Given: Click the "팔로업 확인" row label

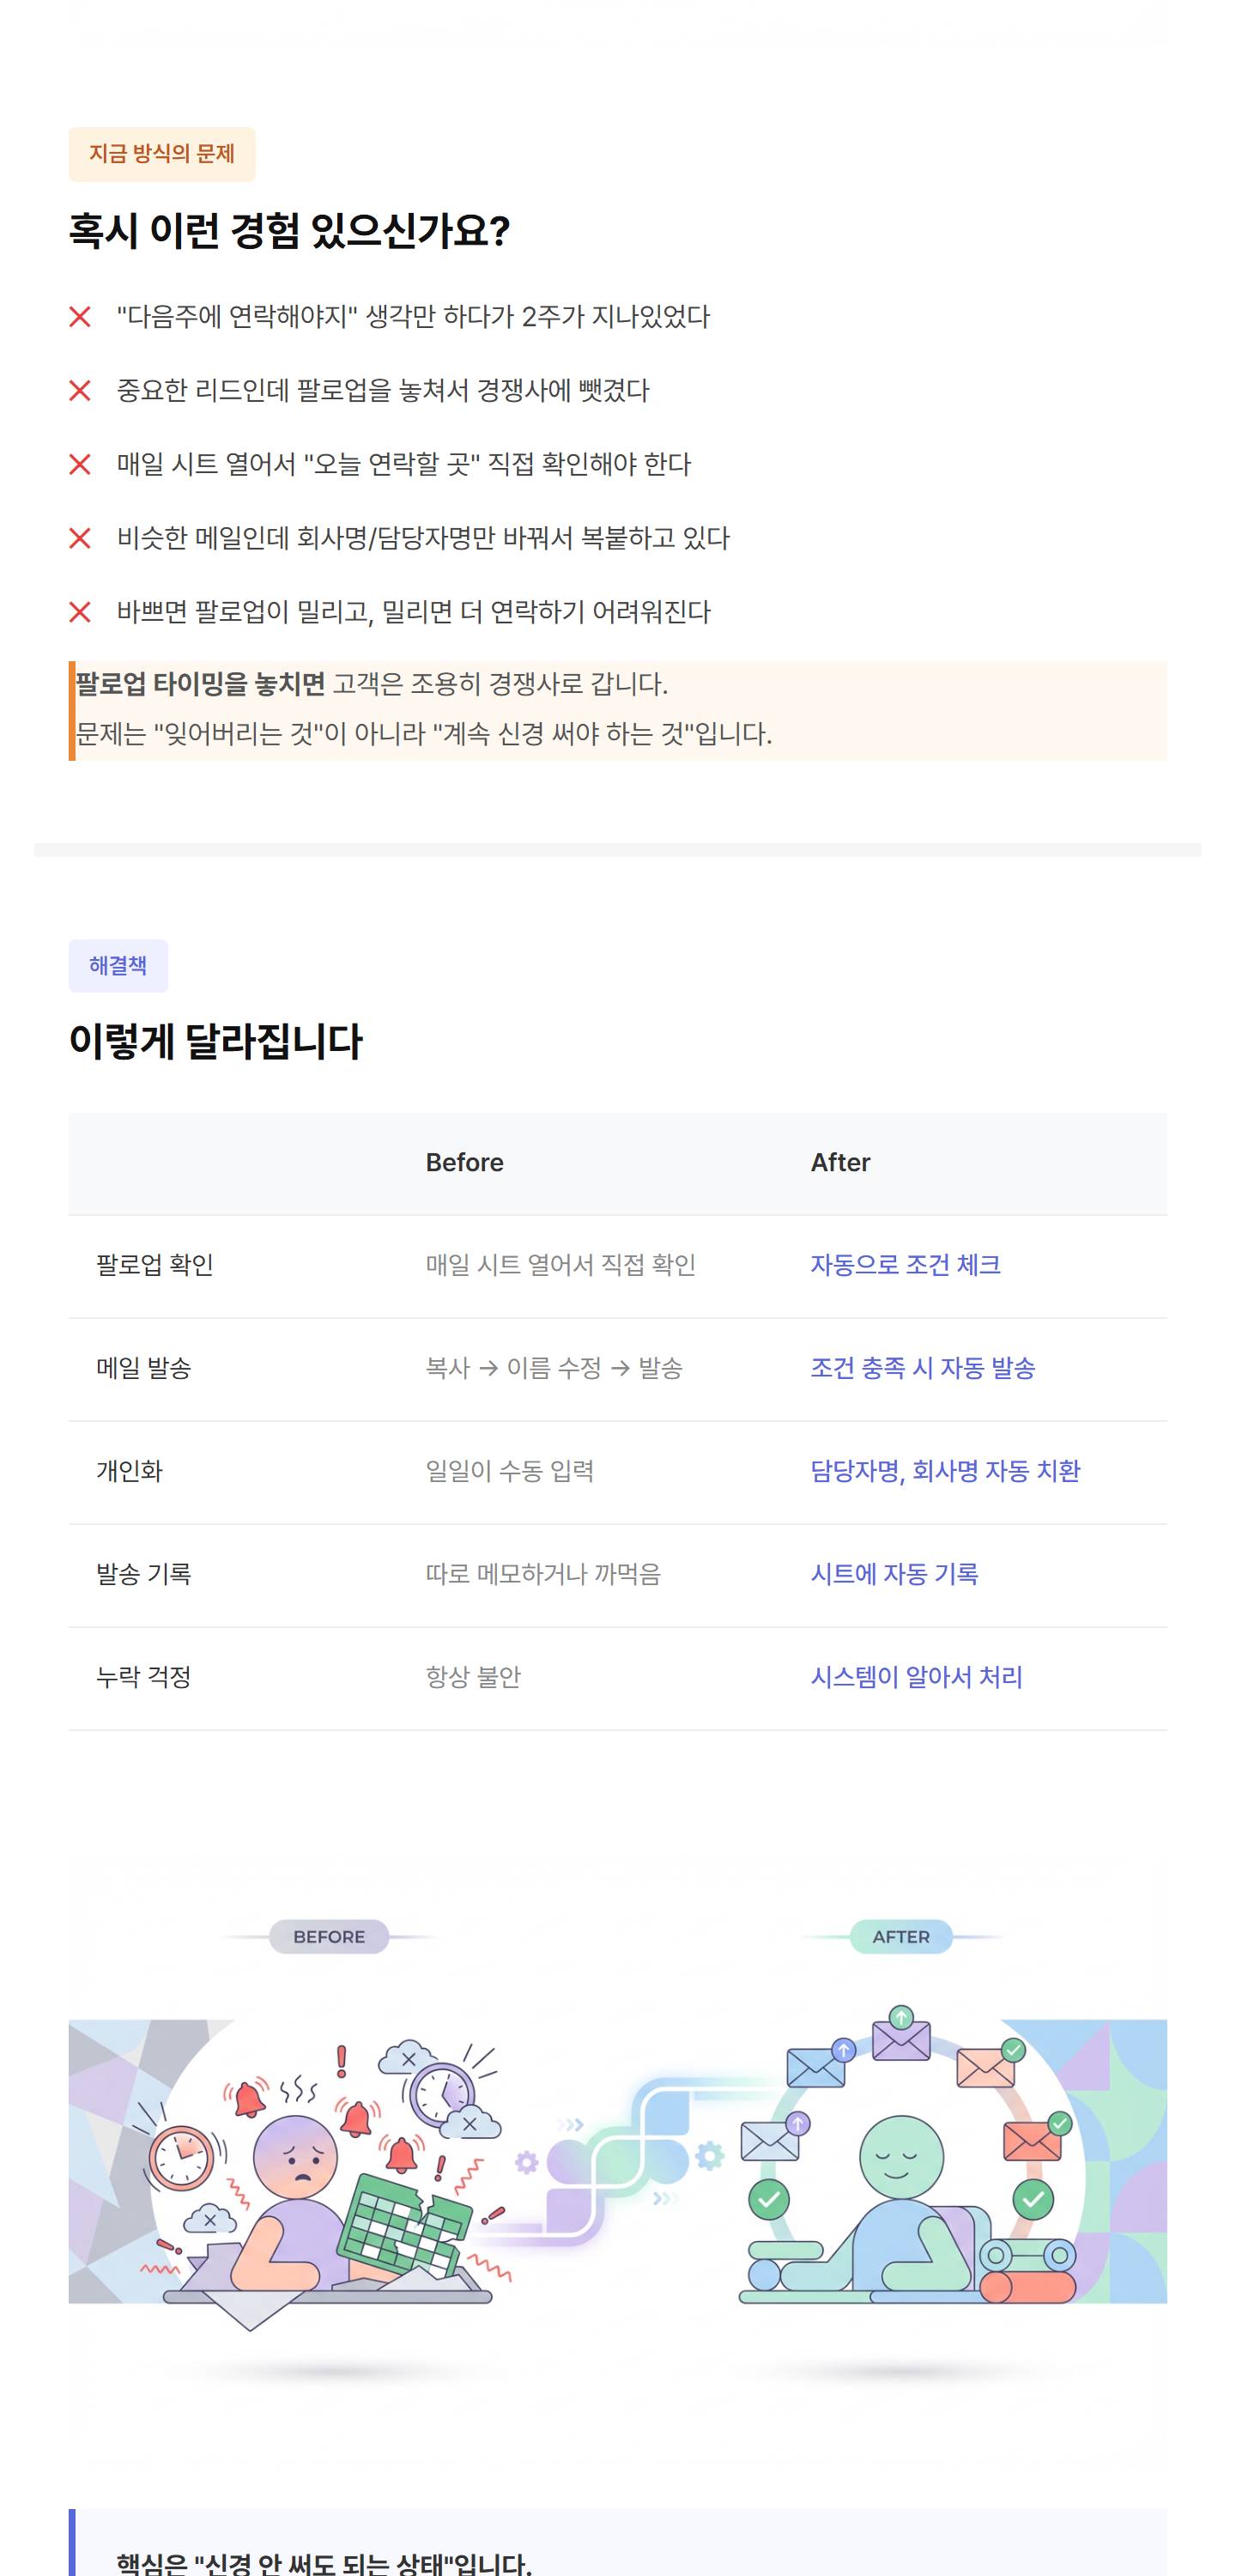Looking at the screenshot, I should click(x=155, y=1265).
